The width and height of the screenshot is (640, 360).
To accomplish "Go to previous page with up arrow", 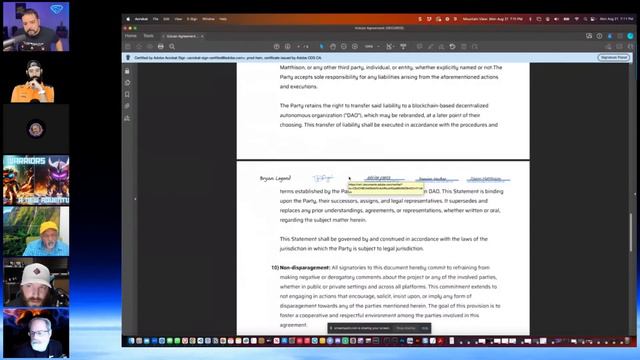I will [277, 47].
